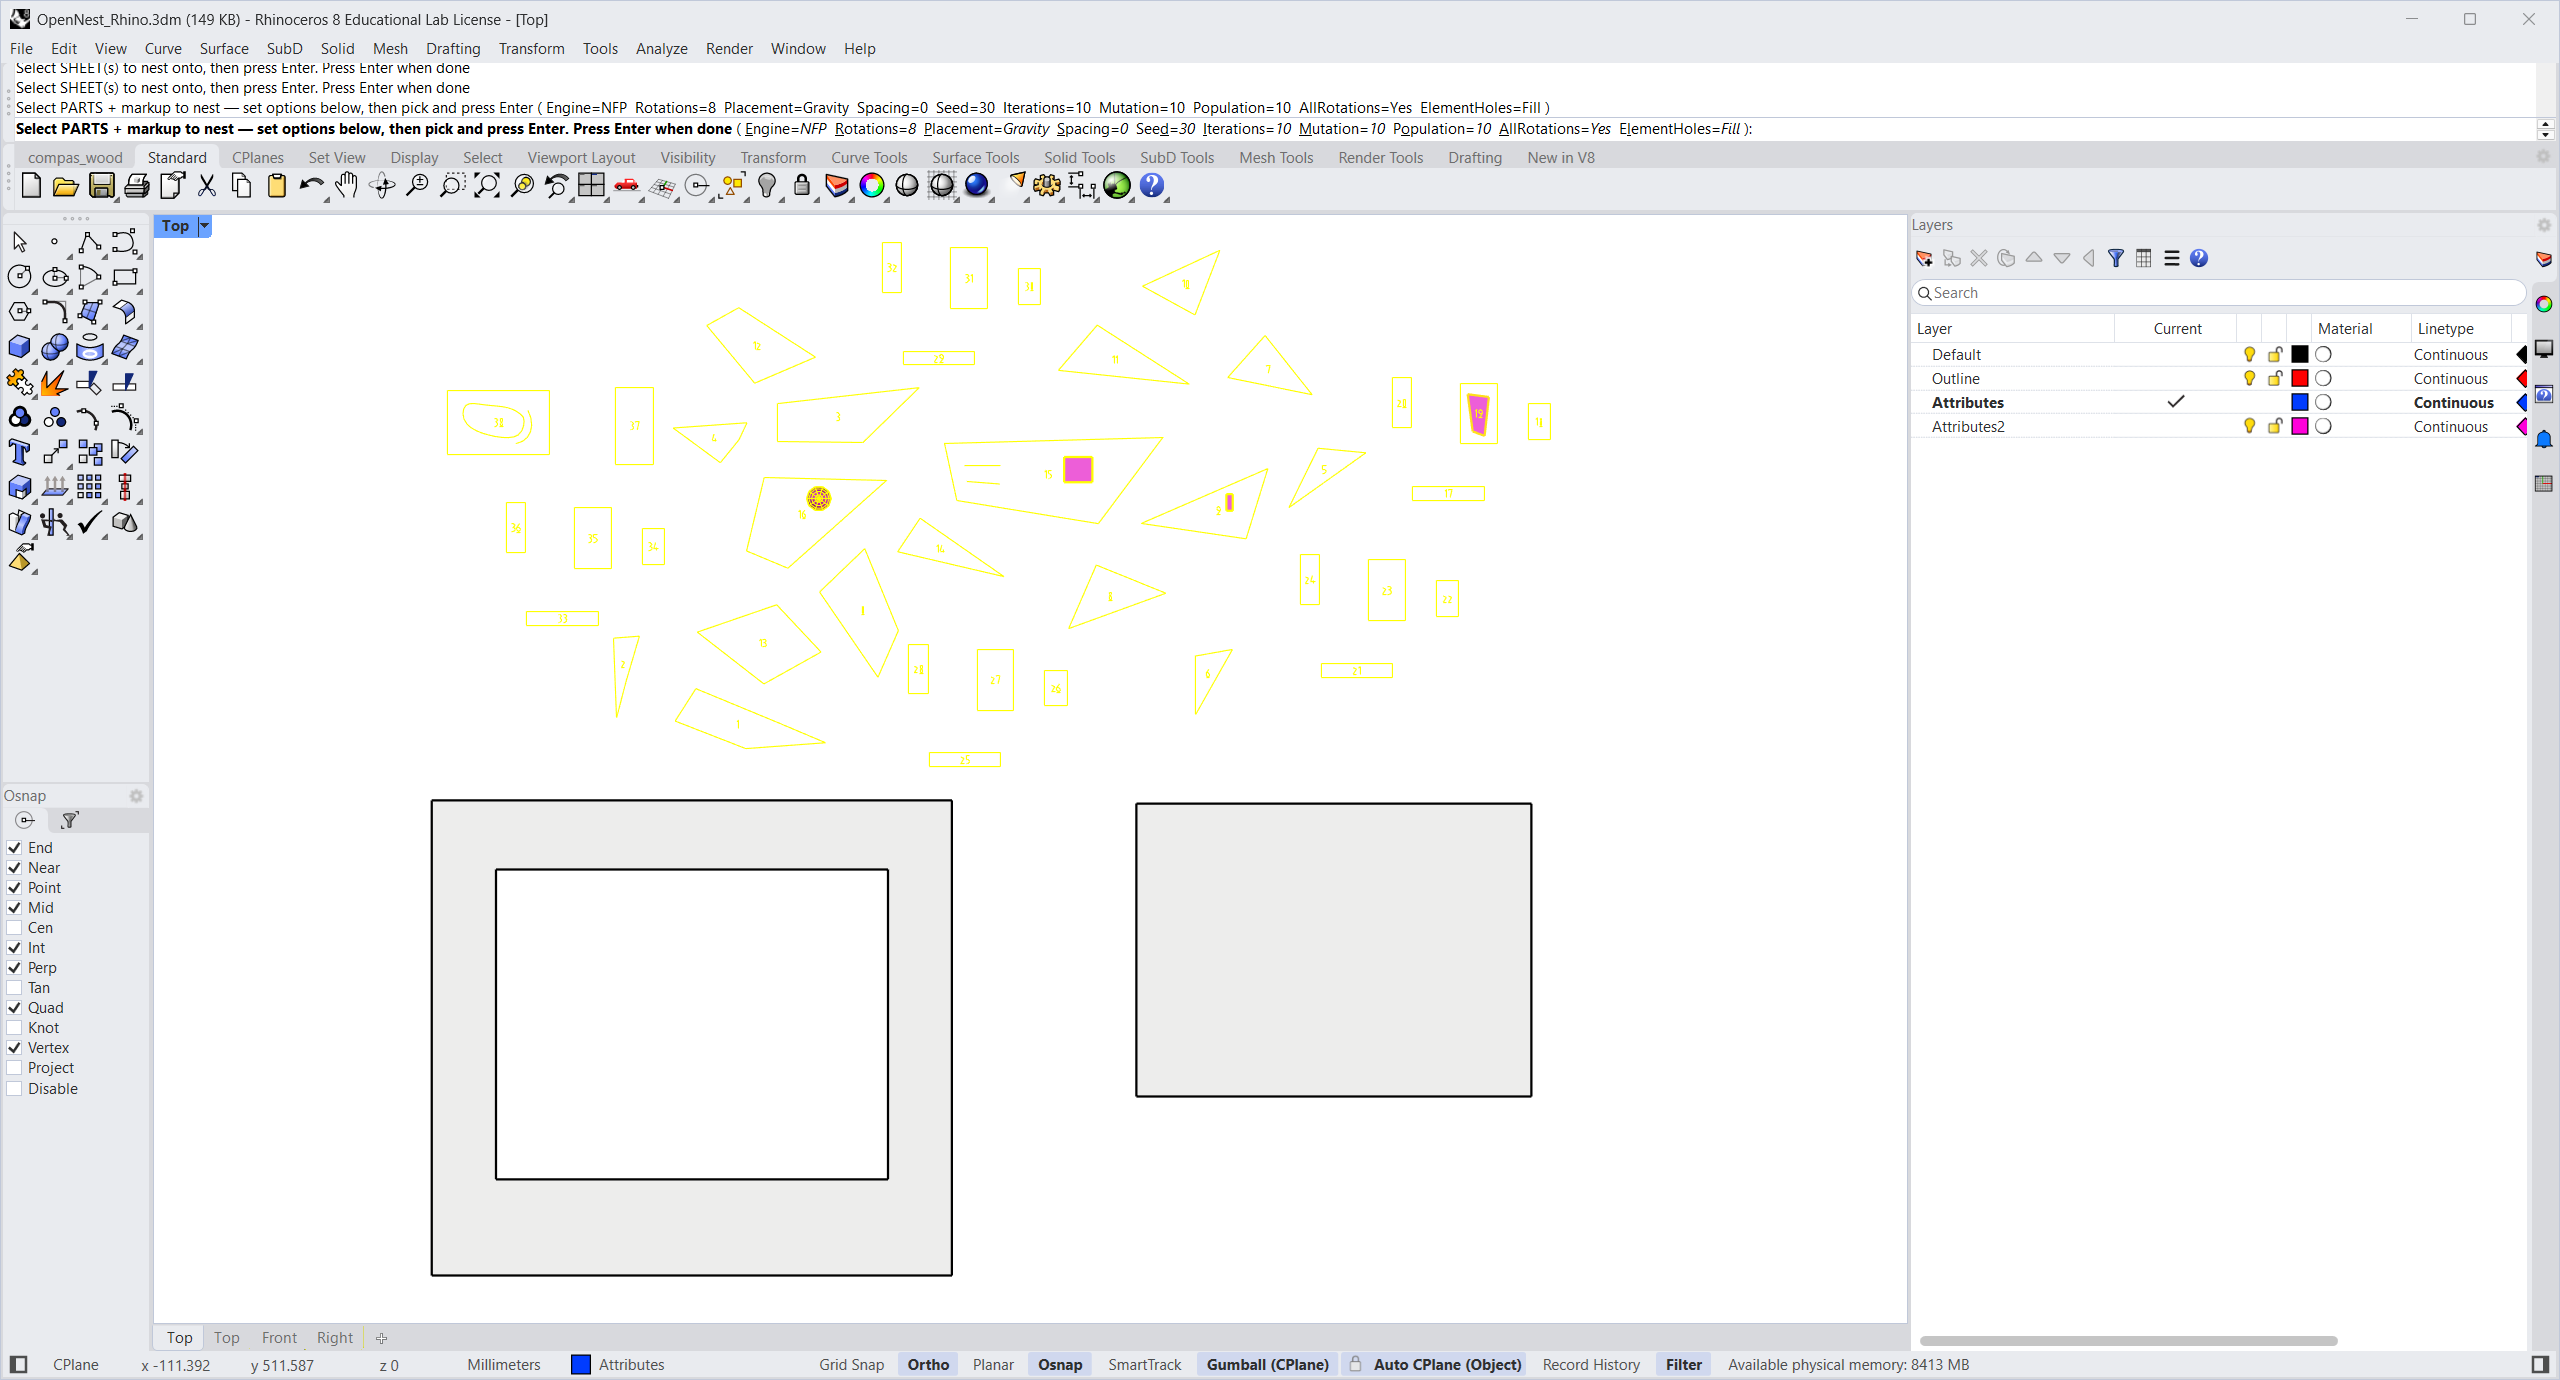Click the Array grid tool icon
Viewport: 2560px width, 1380px height.
[89, 487]
